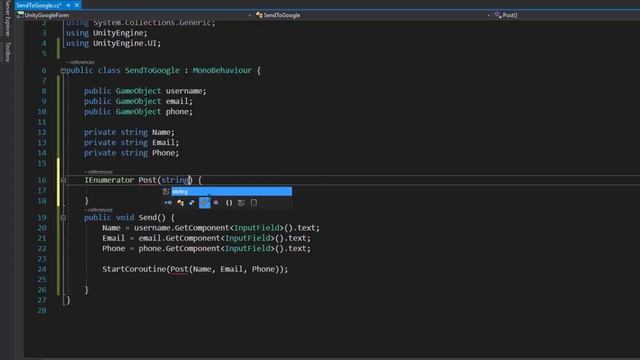640x360 pixels.
Task: Toggle the snippets IntelliSense filter icon
Action: [253, 202]
